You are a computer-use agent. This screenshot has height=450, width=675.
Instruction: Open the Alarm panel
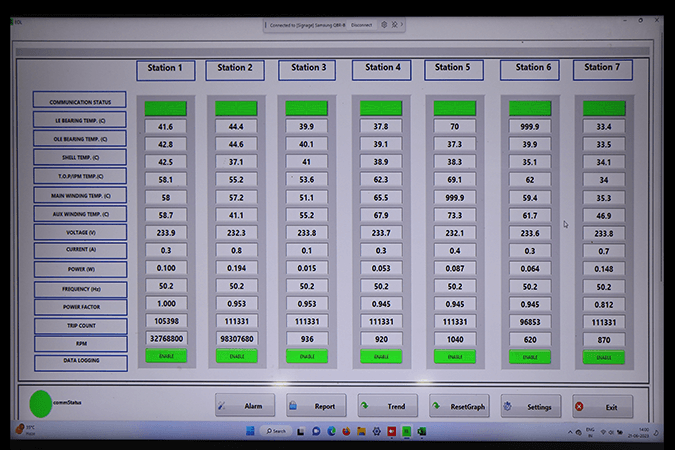pos(245,406)
